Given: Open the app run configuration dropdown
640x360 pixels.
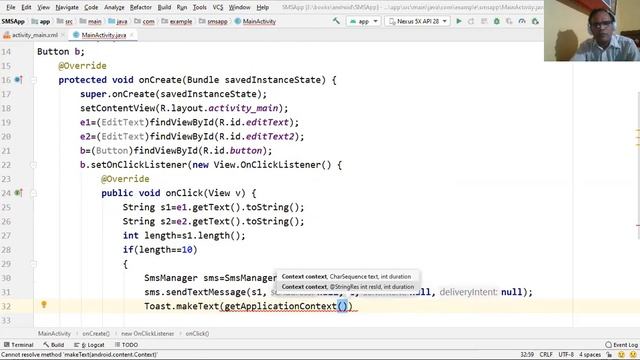Looking at the screenshot, I should click(363, 21).
